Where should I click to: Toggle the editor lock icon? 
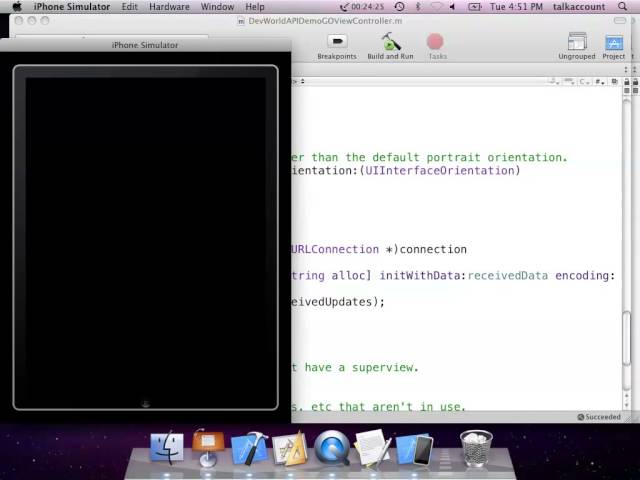click(627, 82)
